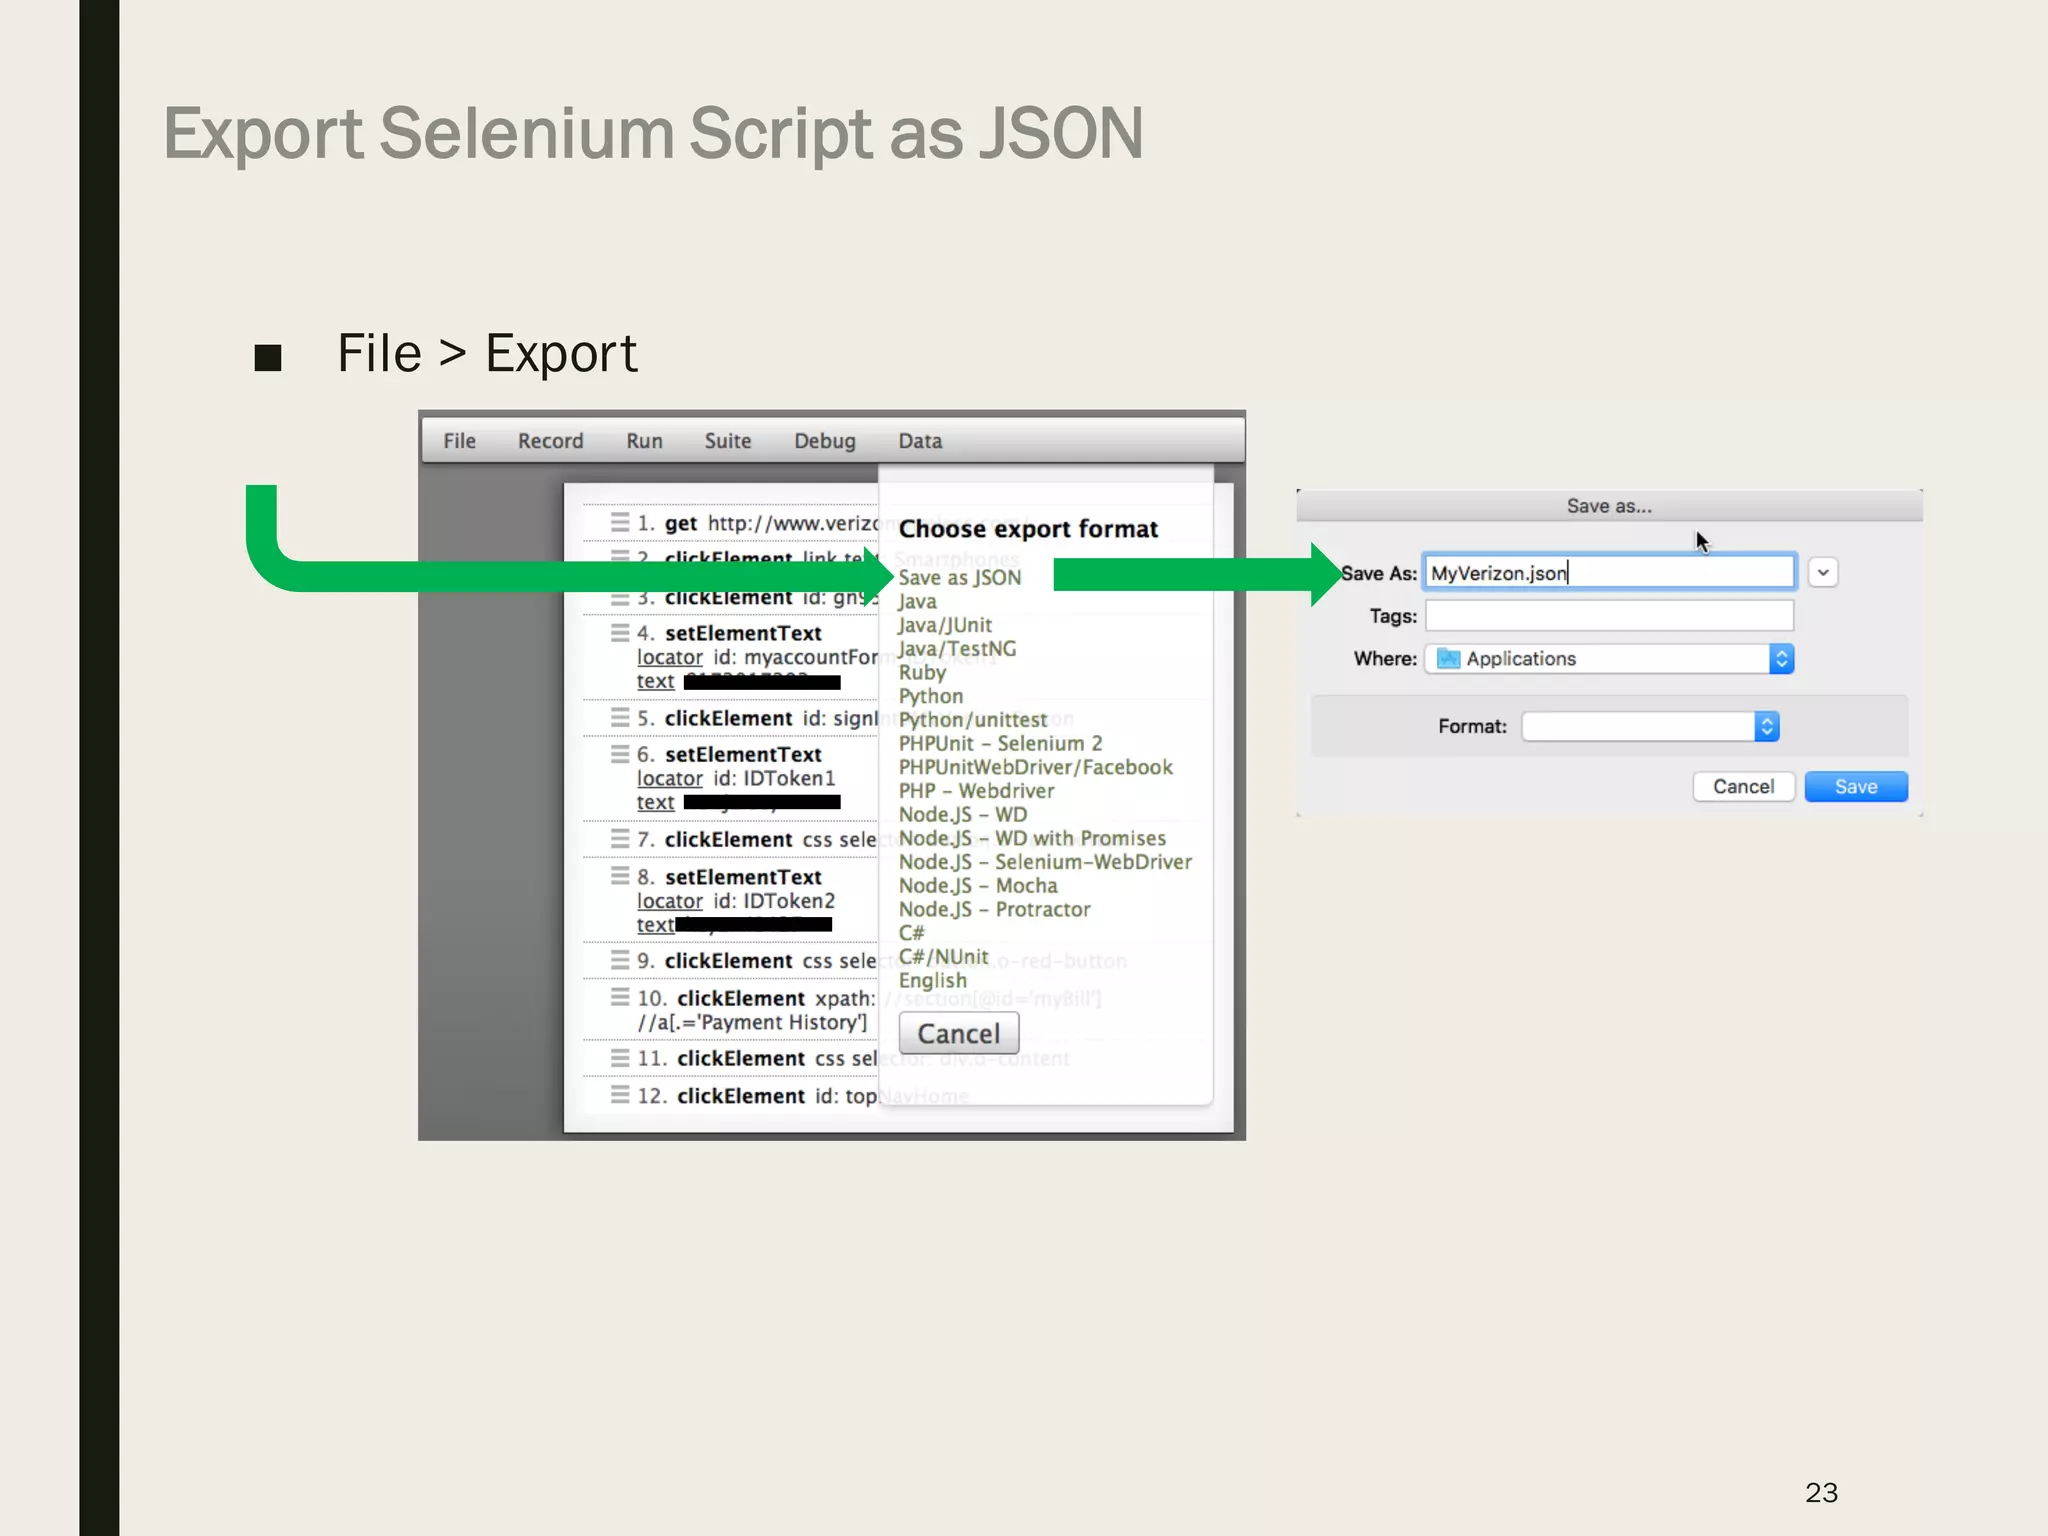The image size is (2048, 1536).
Task: Open the Format dropdown
Action: coord(1651,726)
